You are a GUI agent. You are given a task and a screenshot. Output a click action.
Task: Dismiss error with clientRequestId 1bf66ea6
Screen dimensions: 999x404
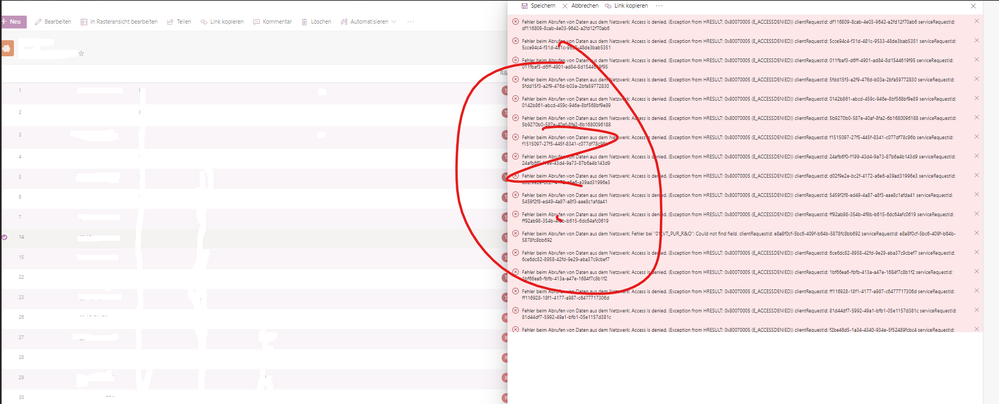[977, 271]
